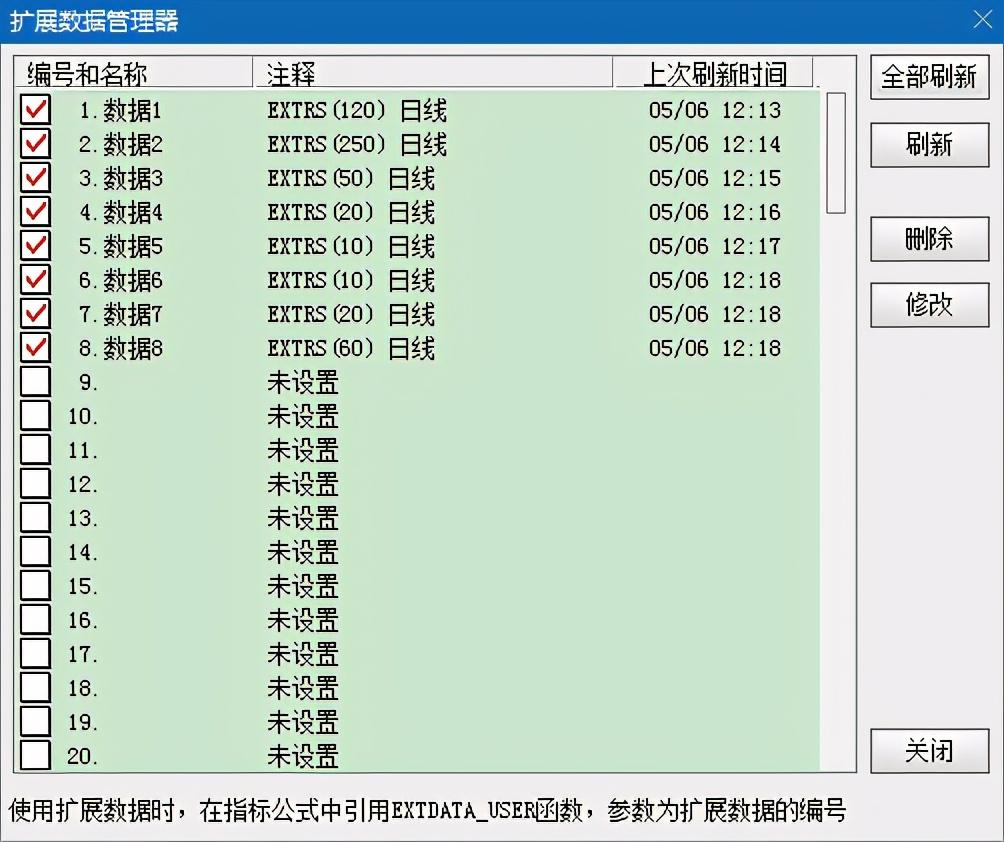Toggle the checkbox for 3.数据3
Screen dimensions: 1004x842
click(35, 177)
